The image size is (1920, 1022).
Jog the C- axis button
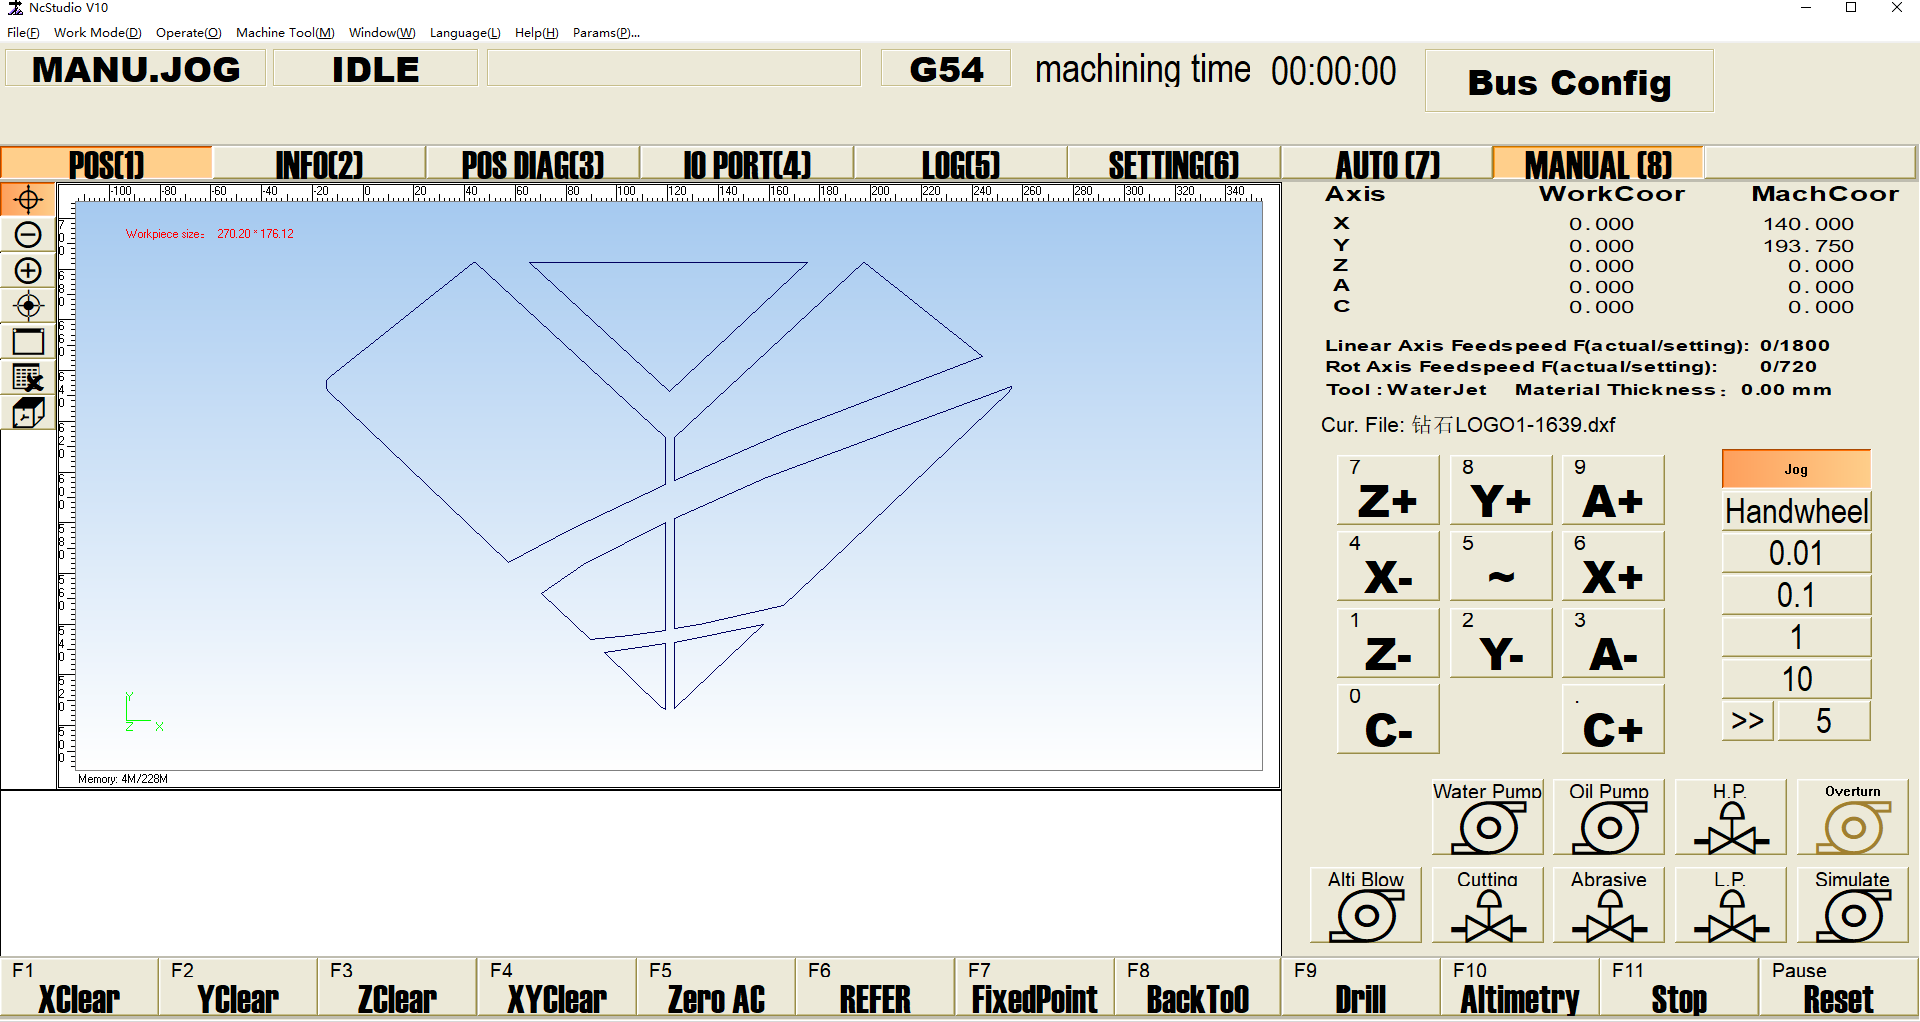click(1388, 719)
